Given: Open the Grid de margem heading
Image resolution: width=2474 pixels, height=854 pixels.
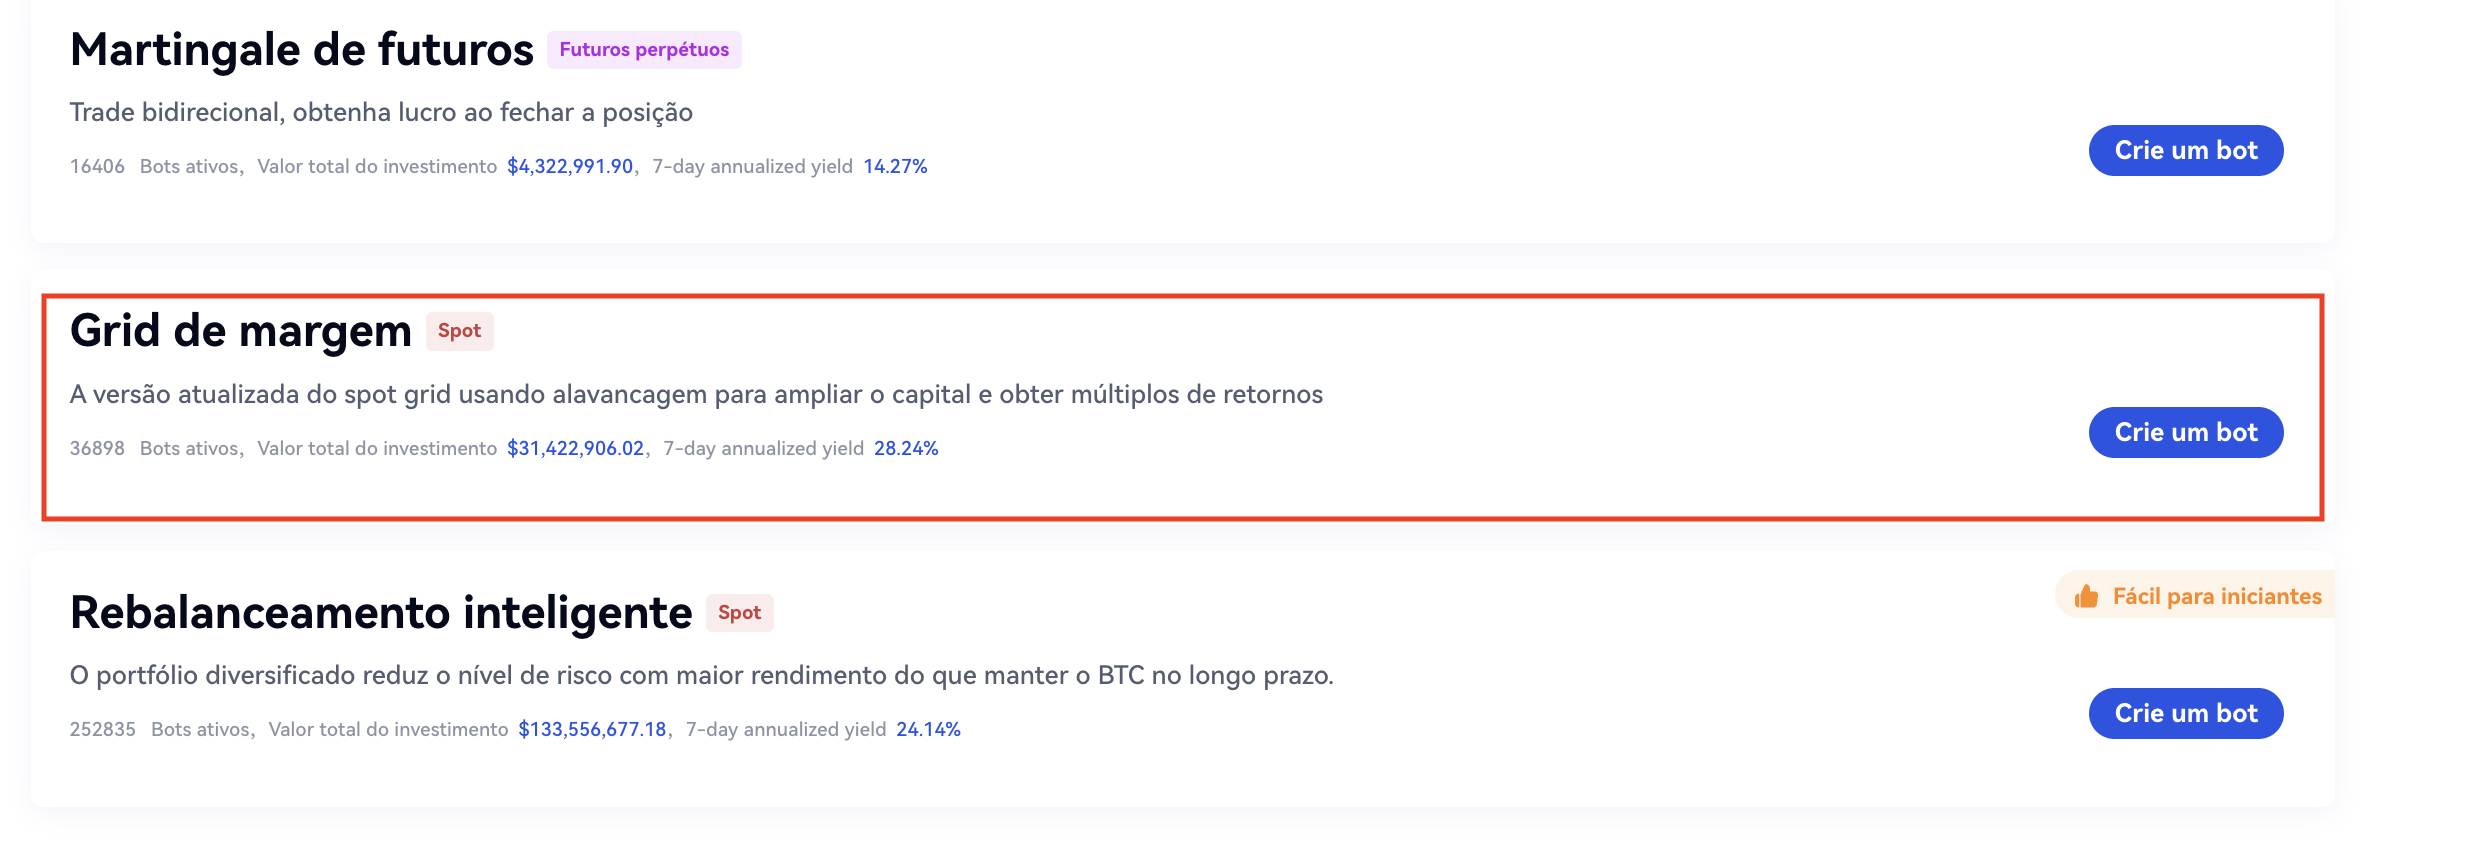Looking at the screenshot, I should (240, 331).
